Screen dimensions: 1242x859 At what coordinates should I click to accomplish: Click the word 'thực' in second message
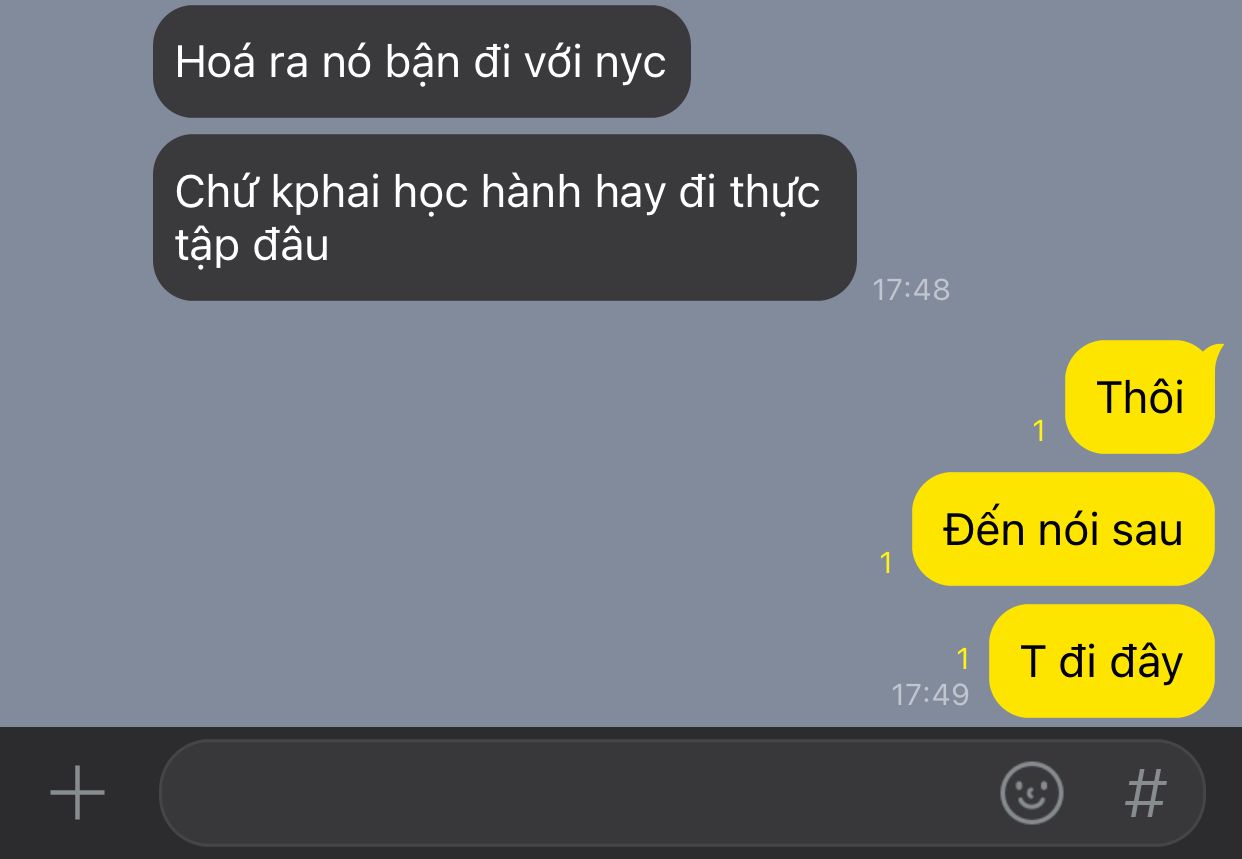(774, 193)
